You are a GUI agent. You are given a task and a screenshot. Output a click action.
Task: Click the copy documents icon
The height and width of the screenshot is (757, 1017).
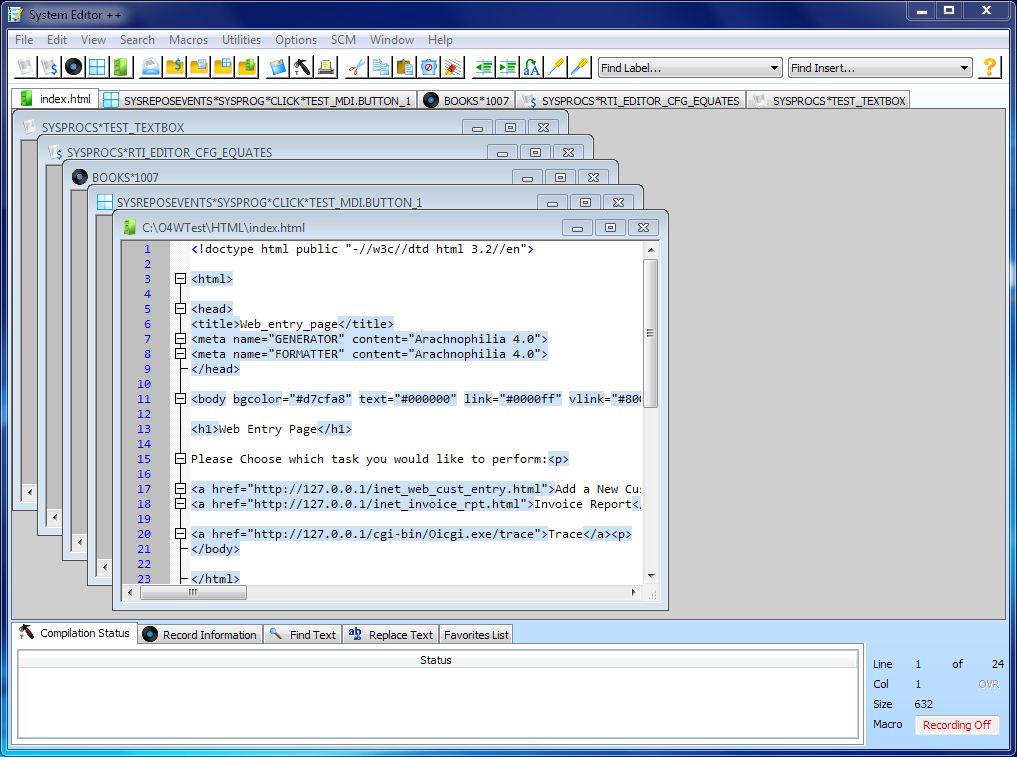click(x=381, y=67)
